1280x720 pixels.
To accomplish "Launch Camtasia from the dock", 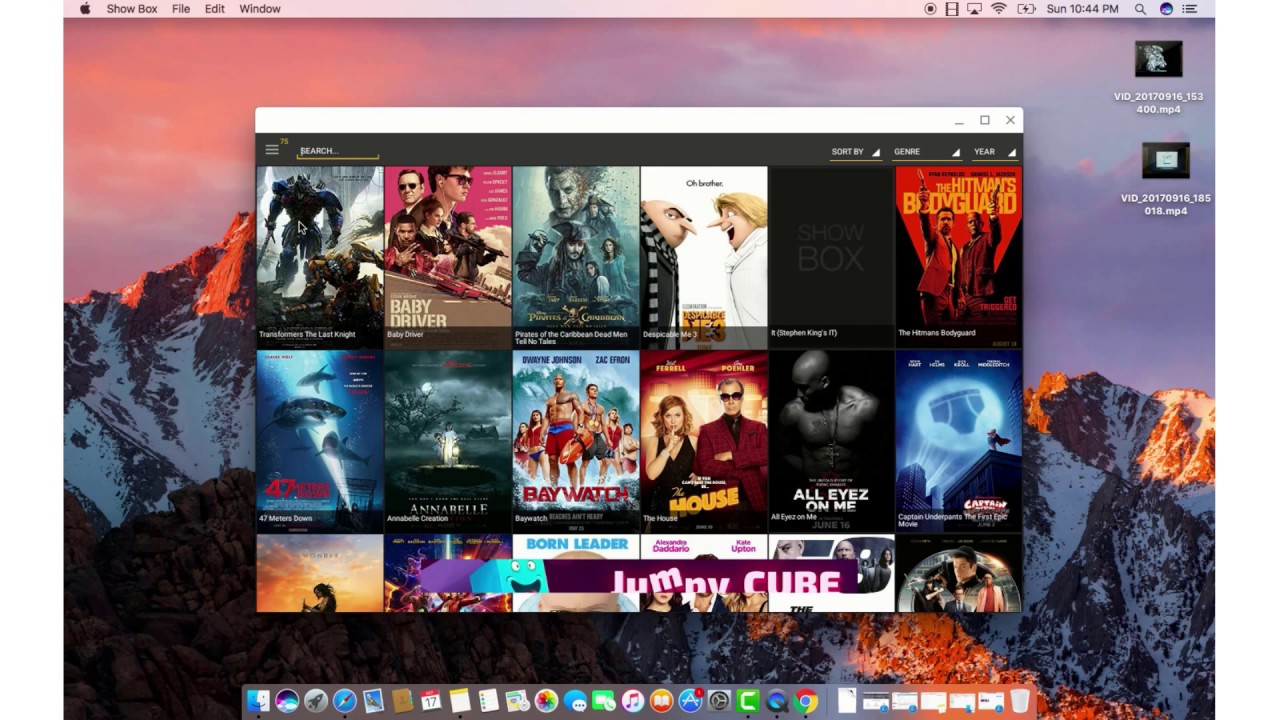I will (x=748, y=701).
